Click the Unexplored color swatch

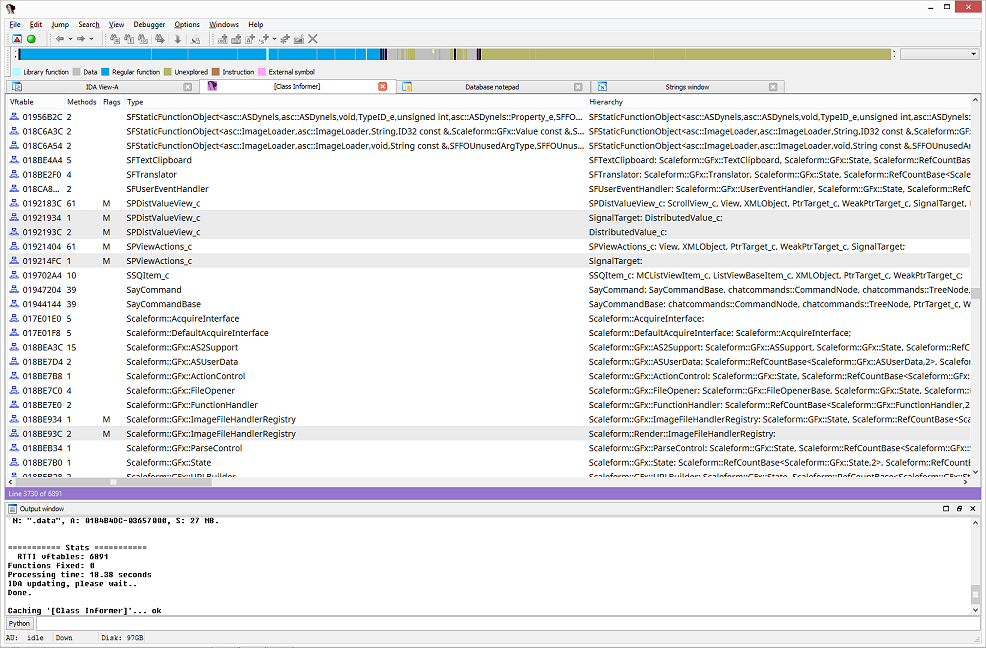click(168, 72)
